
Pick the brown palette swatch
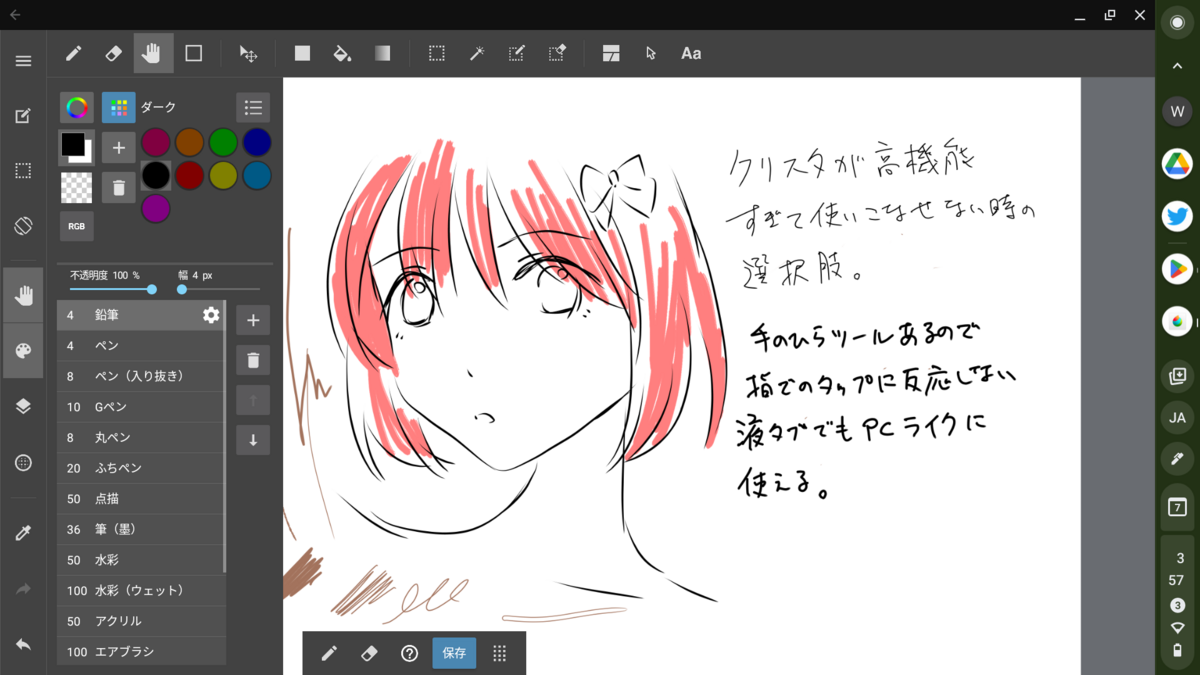pos(189,142)
